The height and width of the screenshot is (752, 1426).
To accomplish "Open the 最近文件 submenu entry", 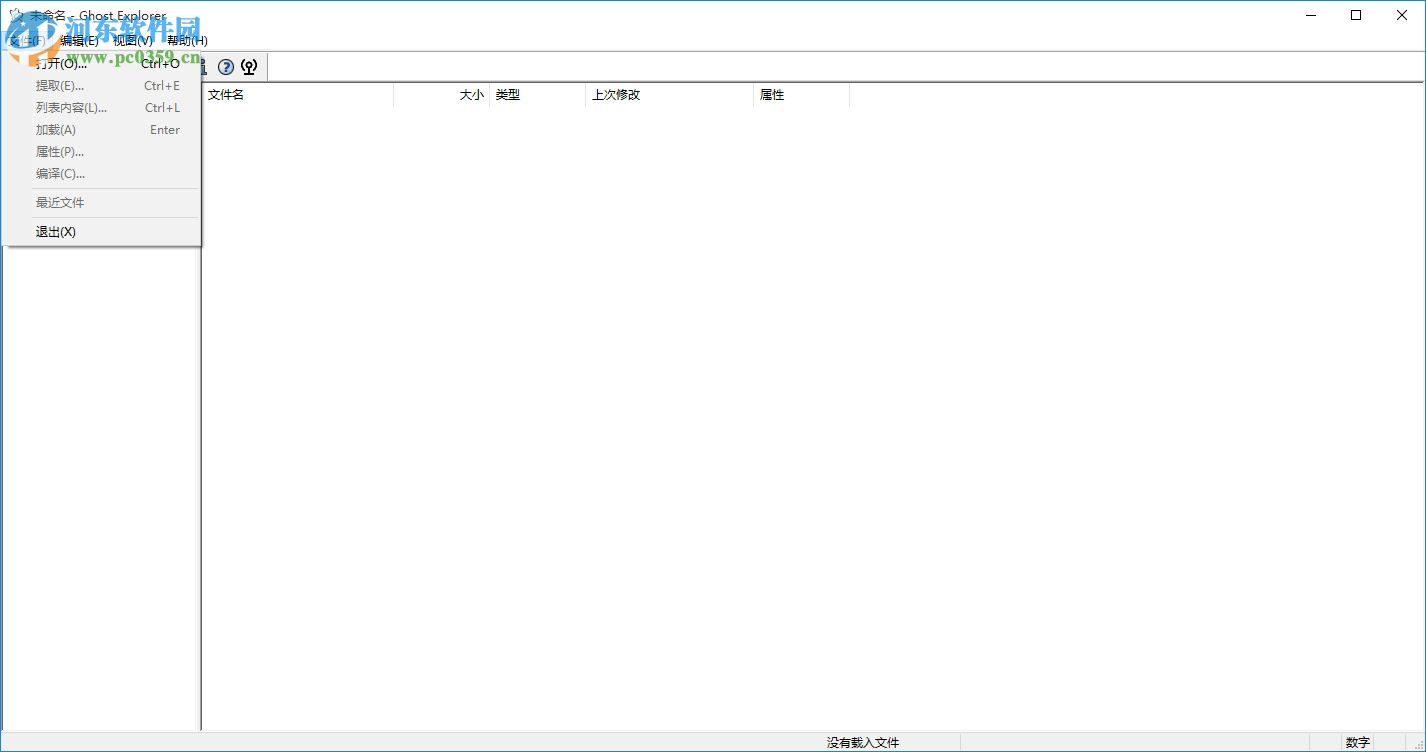I will pyautogui.click(x=101, y=203).
